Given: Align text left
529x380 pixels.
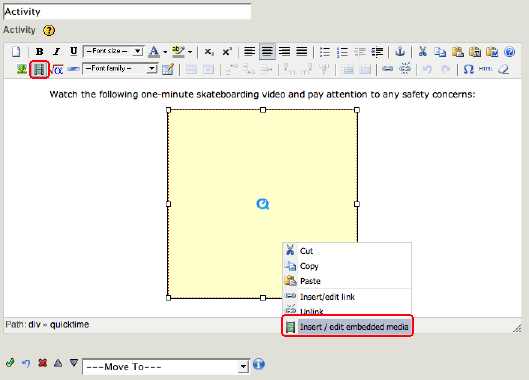Looking at the screenshot, I should [x=250, y=52].
